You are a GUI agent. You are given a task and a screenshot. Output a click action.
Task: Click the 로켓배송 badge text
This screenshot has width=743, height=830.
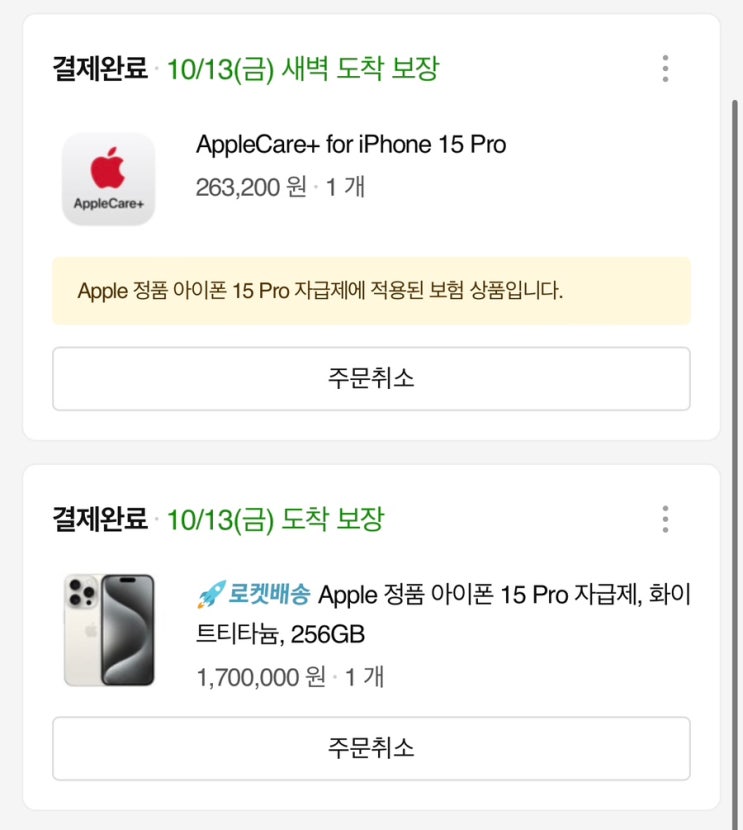pos(269,595)
